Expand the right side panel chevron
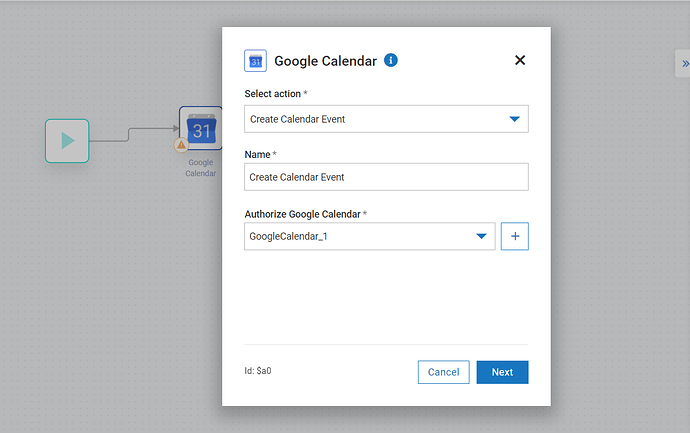The height and width of the screenshot is (433, 690). click(x=684, y=64)
